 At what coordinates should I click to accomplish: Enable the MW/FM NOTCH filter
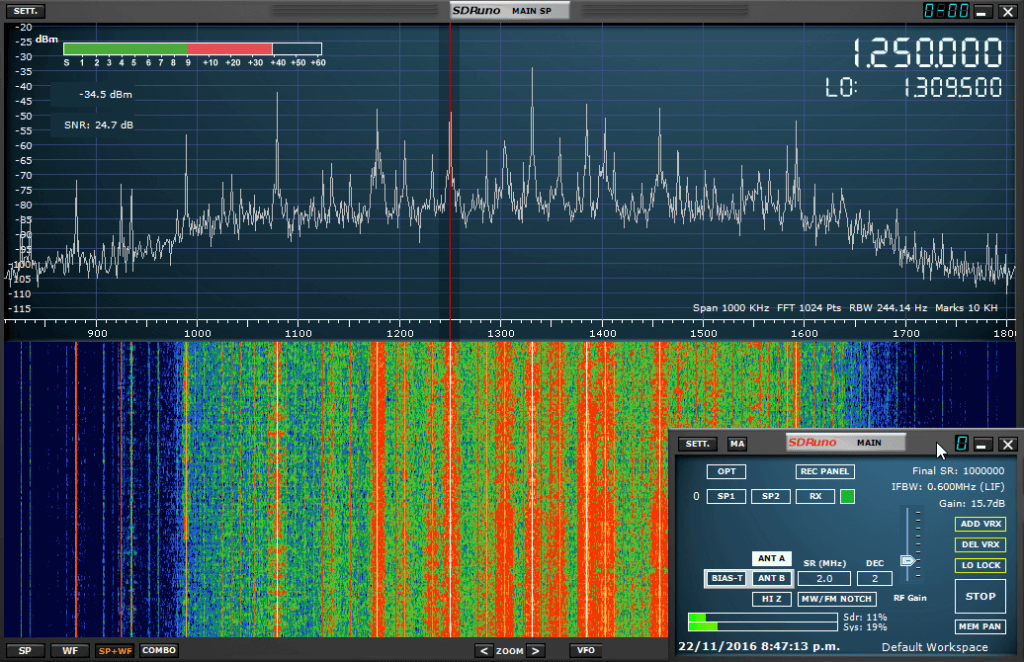click(x=837, y=599)
